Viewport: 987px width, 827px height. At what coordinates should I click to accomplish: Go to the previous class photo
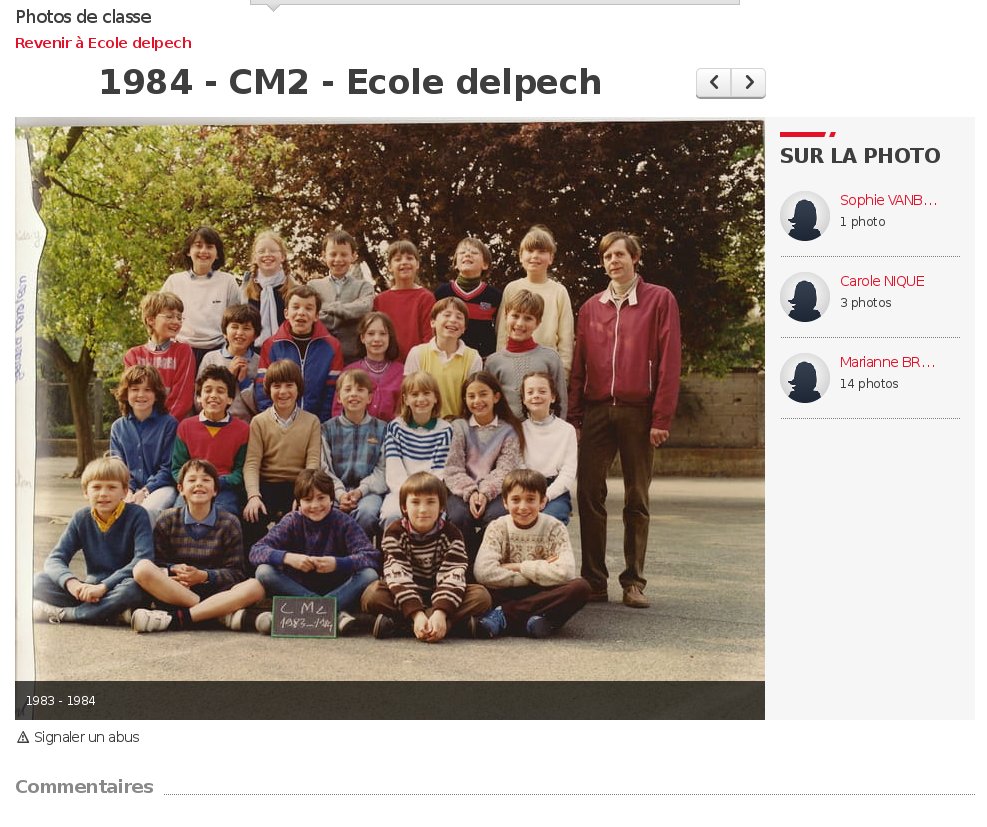(714, 82)
